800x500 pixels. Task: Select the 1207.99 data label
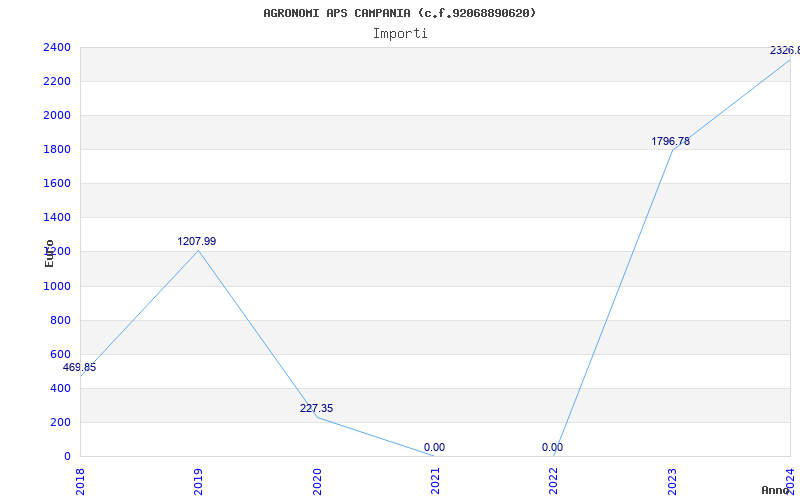pyautogui.click(x=196, y=241)
